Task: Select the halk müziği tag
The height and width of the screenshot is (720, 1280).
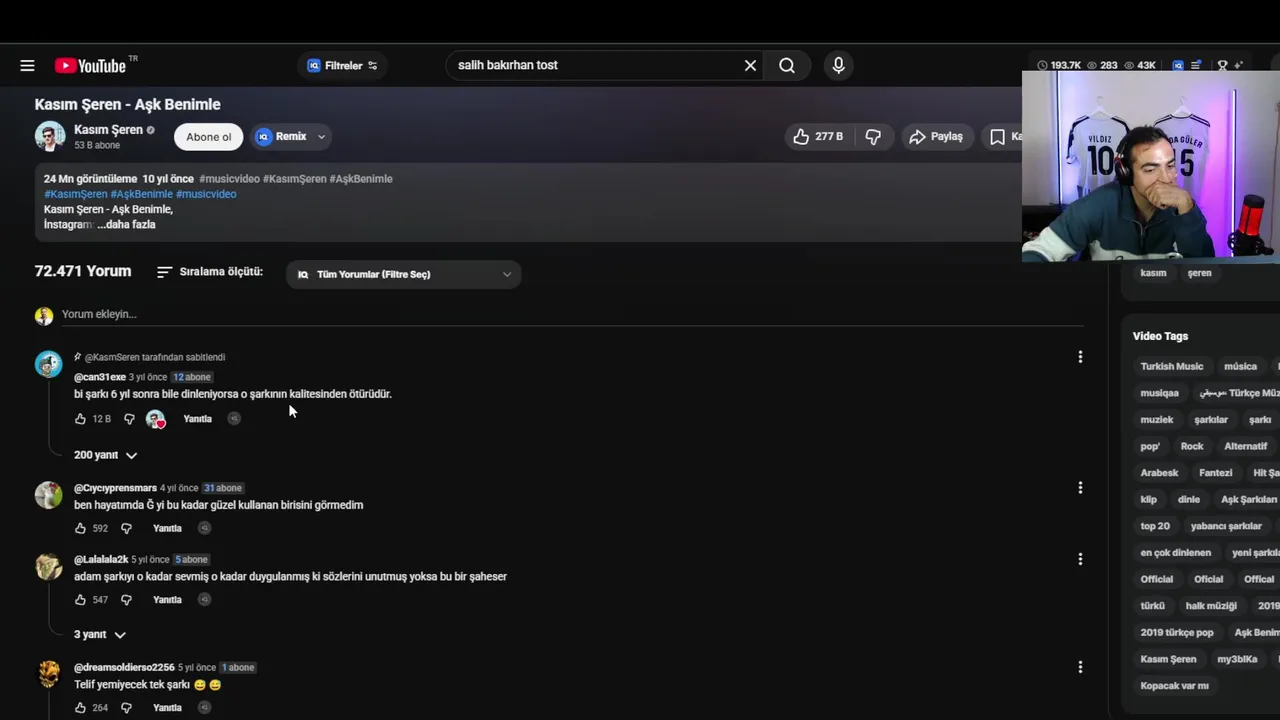Action: tap(1211, 606)
